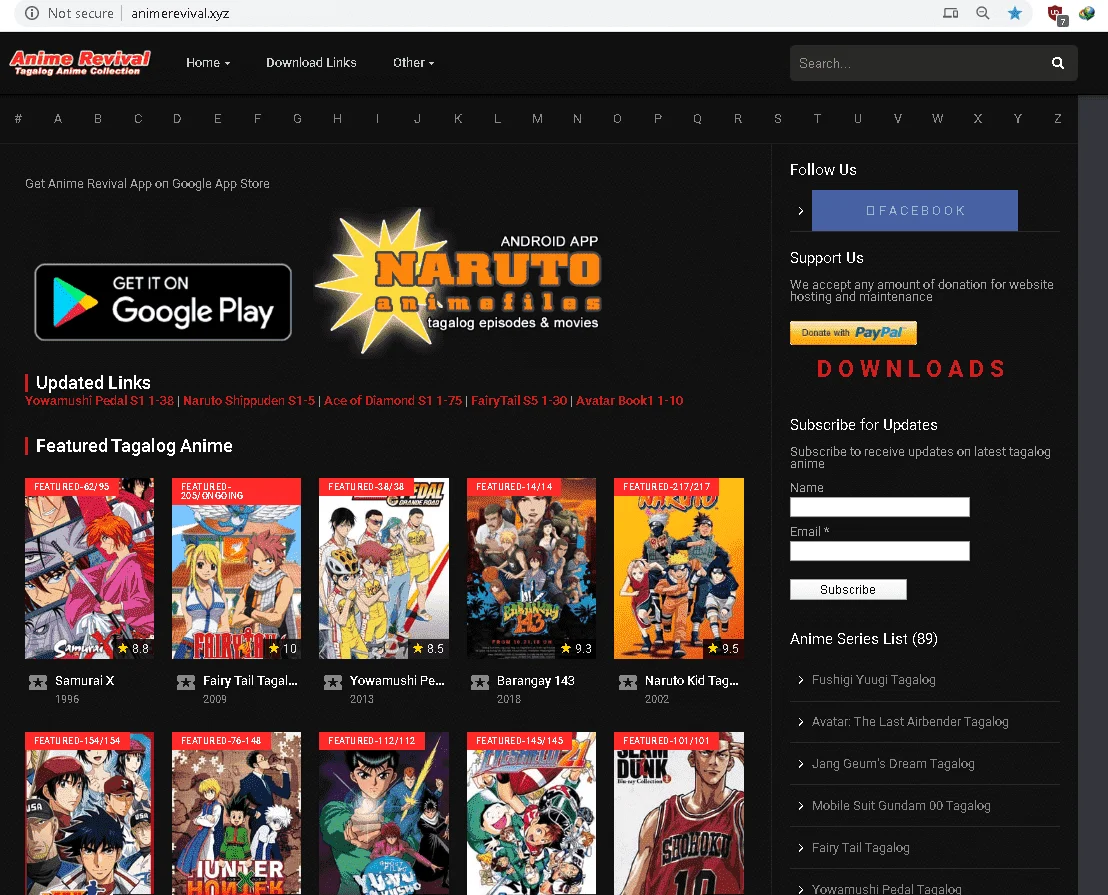Click the movie icon next to Fairy Tail Tagal...
This screenshot has height=895, width=1108.
(x=186, y=682)
